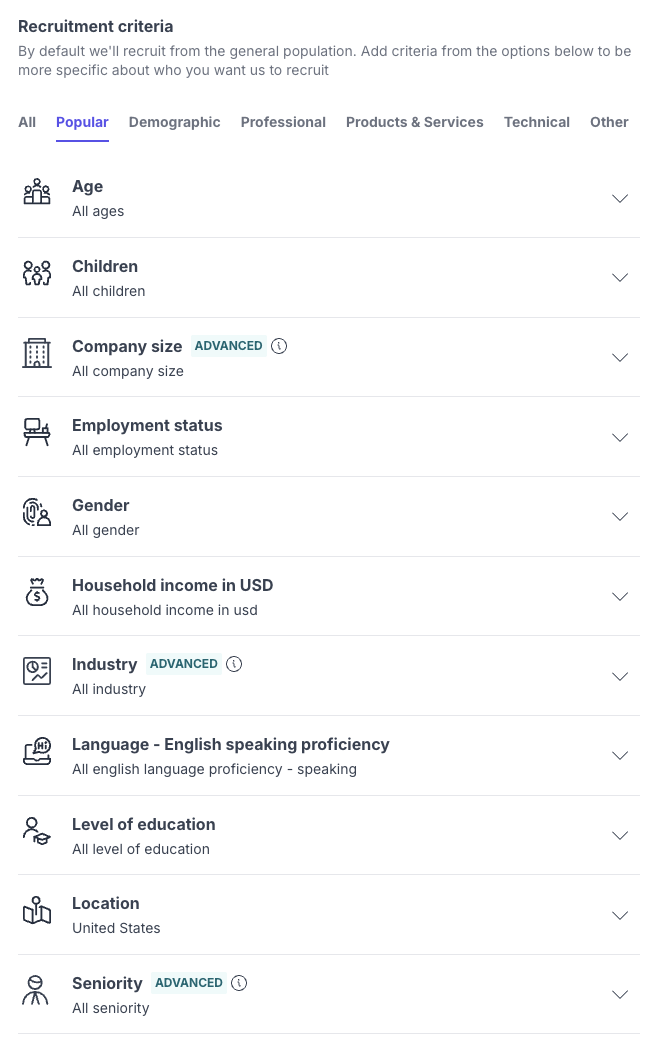The width and height of the screenshot is (658, 1056).
Task: Click the Company size building icon
Action: point(37,352)
